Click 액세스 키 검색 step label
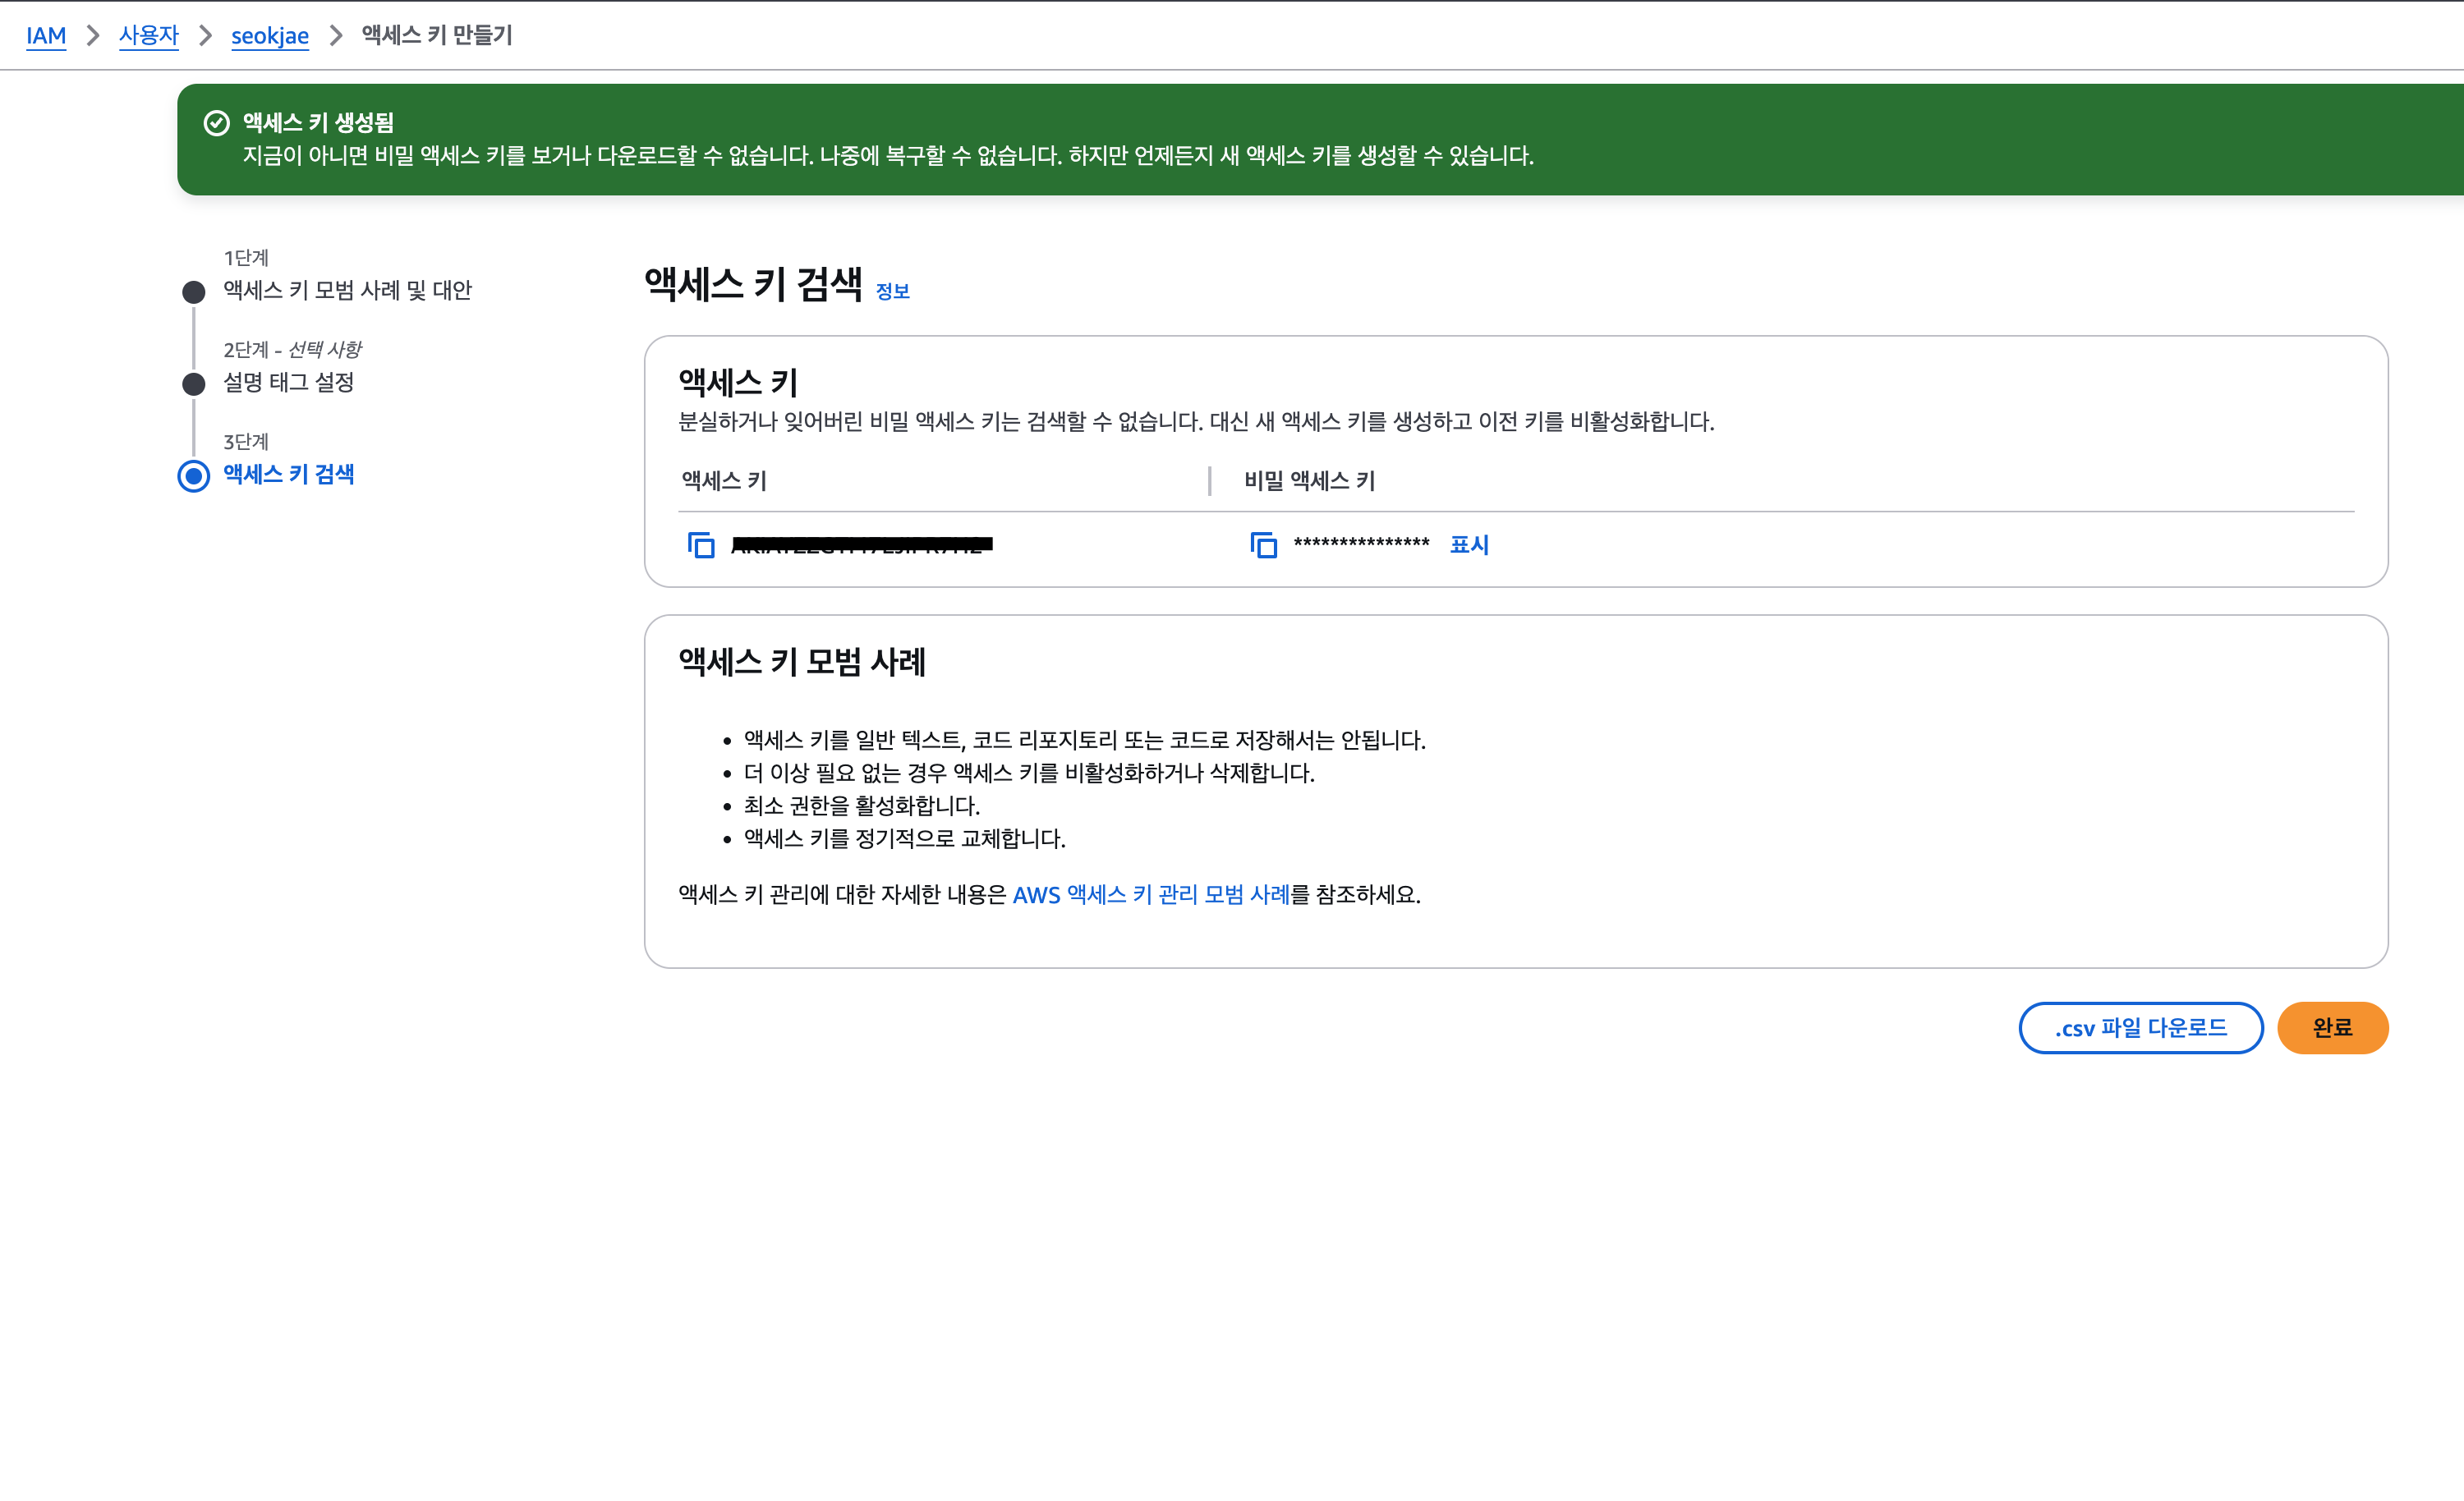This screenshot has width=2464, height=1501. [288, 475]
